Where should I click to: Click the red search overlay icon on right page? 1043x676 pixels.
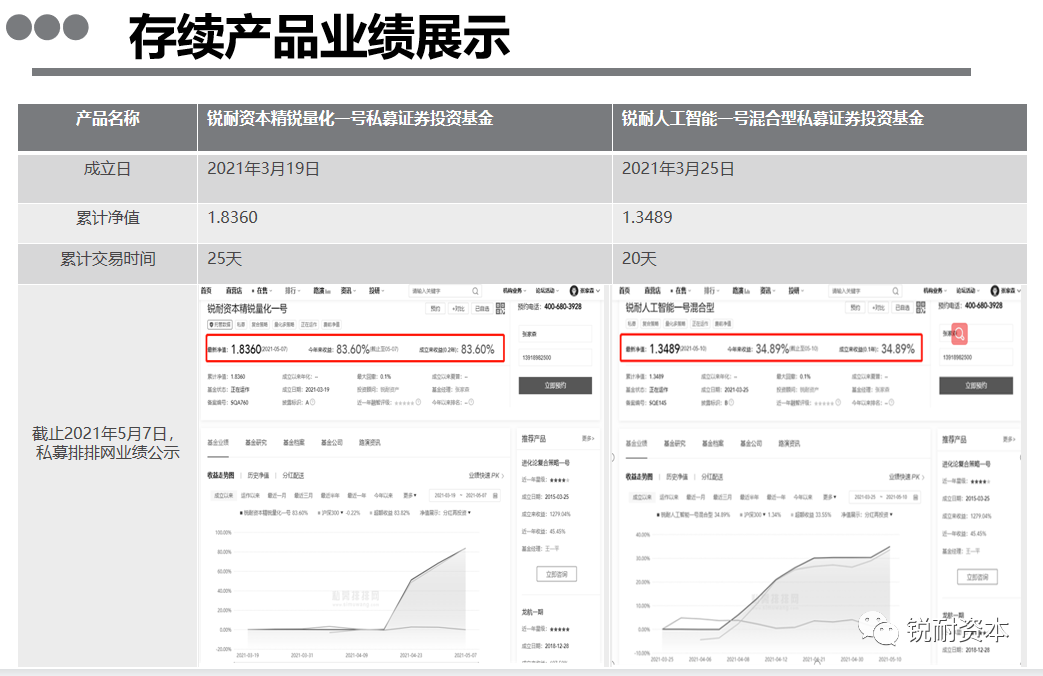click(x=959, y=333)
